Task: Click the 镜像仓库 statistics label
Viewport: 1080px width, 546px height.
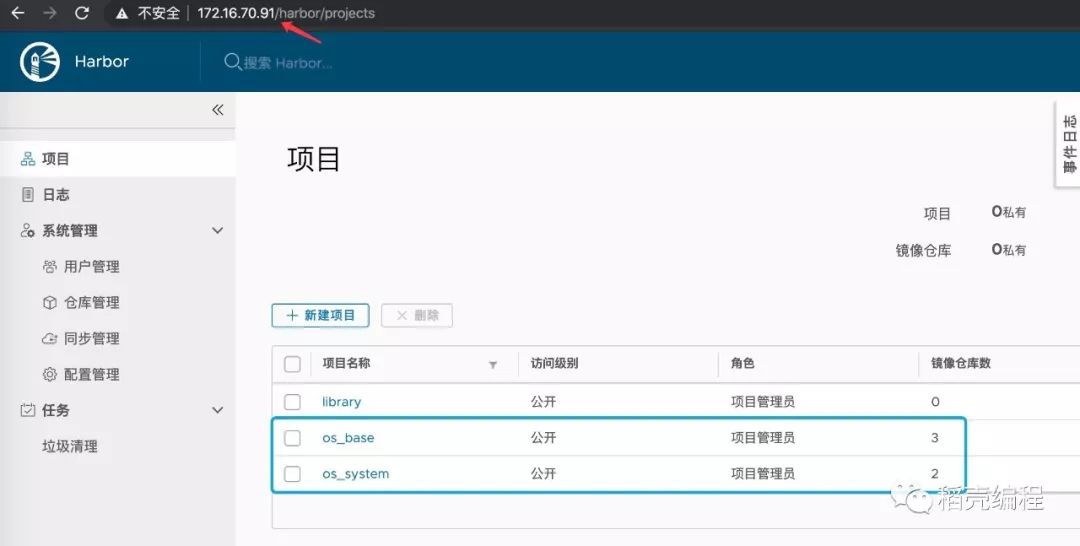Action: (923, 251)
